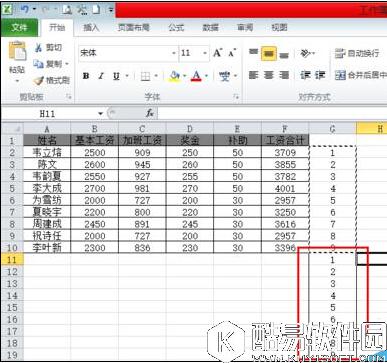This screenshot has width=387, height=363.
Task: Click the Merge and Center (合并后居中) button
Action: coord(361,75)
